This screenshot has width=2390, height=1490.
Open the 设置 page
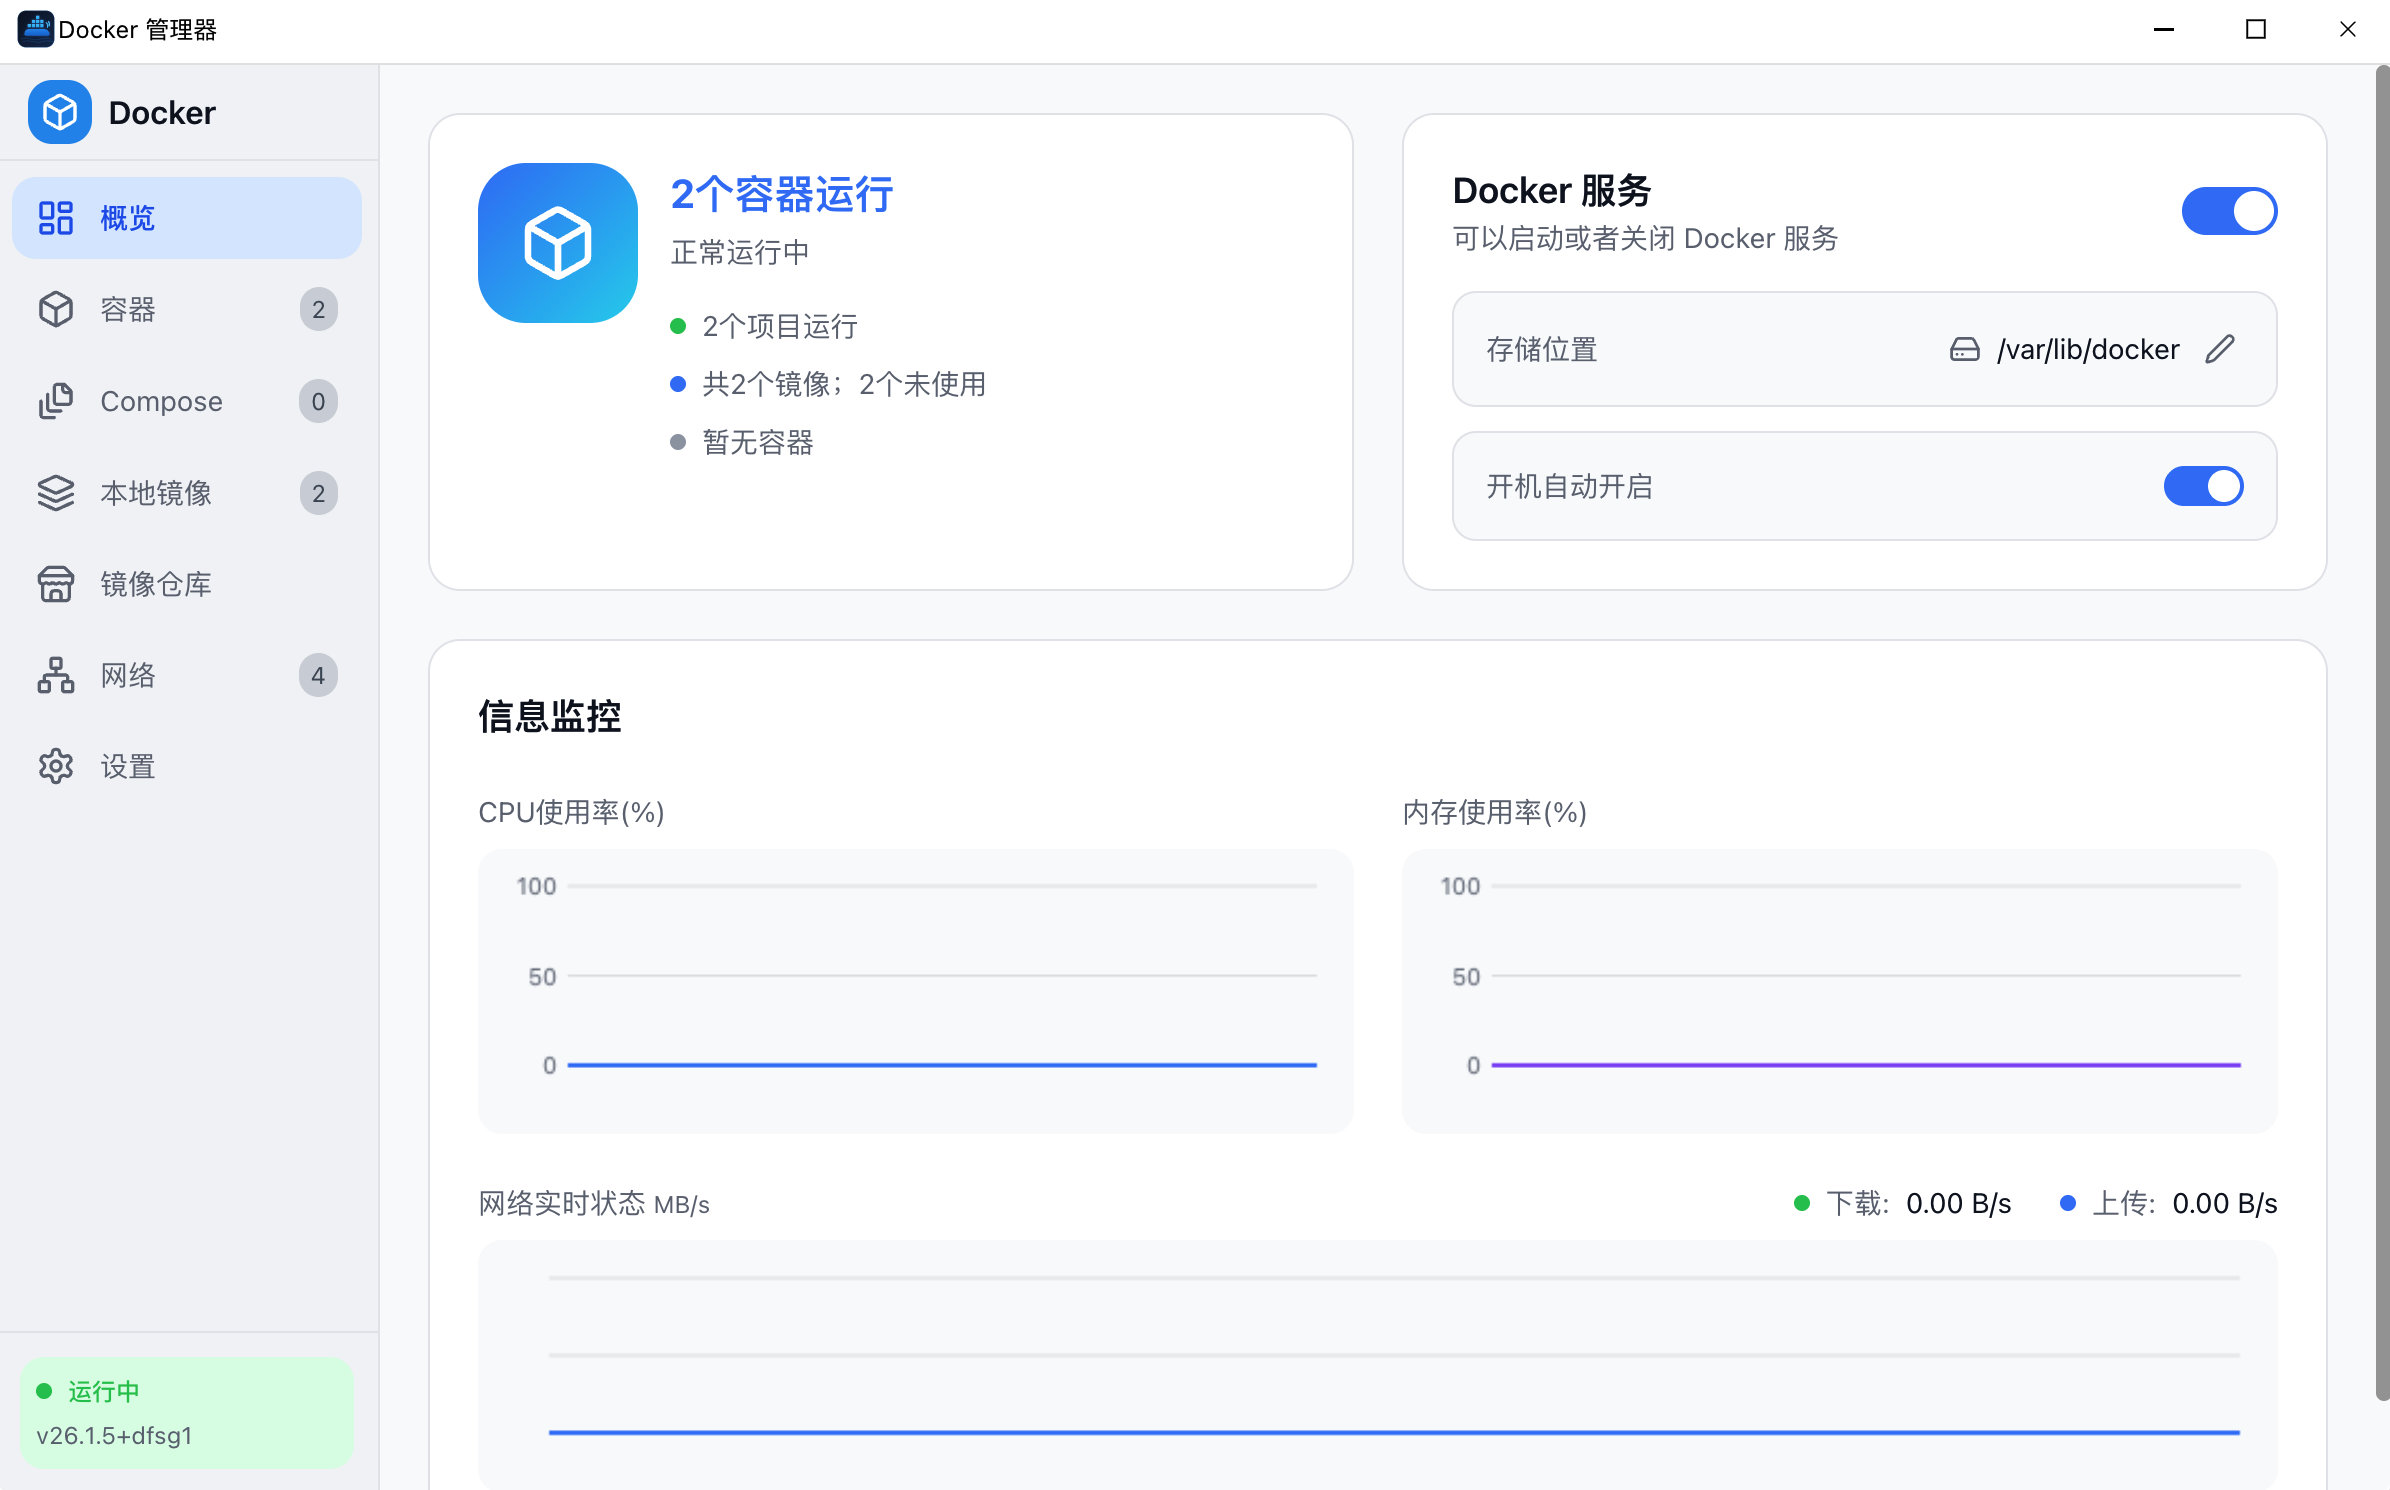coord(187,767)
